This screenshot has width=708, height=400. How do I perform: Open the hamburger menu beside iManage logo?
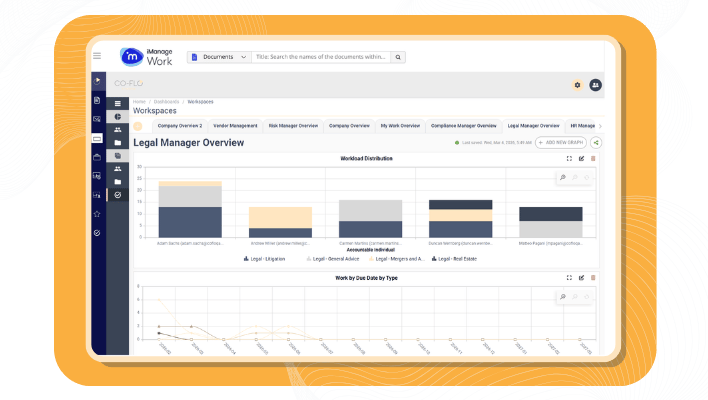97,56
